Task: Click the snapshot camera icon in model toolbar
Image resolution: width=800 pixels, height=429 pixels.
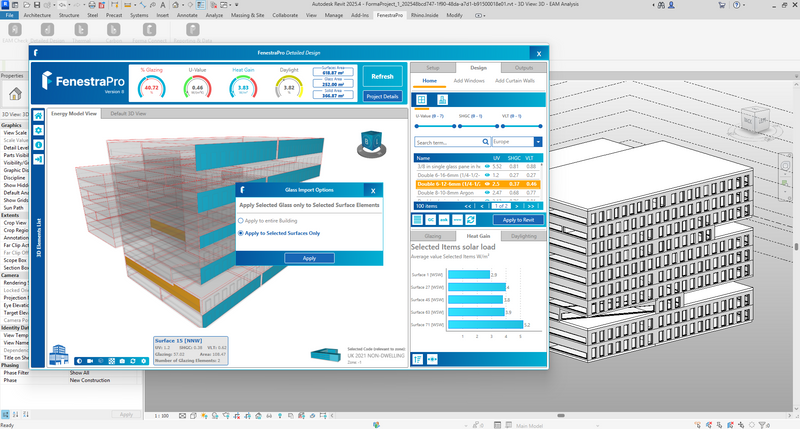Action: pos(122,361)
